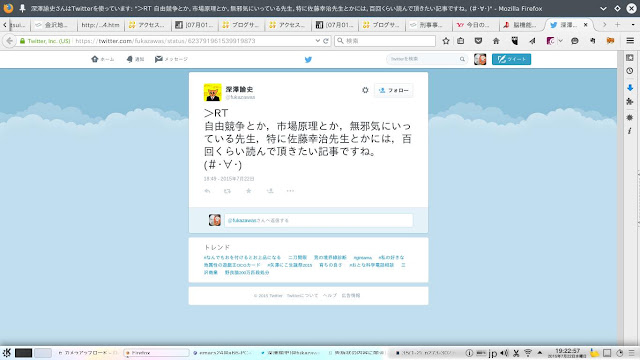
Task: Switch to the http:/...4.htm tab
Action: click(x=100, y=25)
